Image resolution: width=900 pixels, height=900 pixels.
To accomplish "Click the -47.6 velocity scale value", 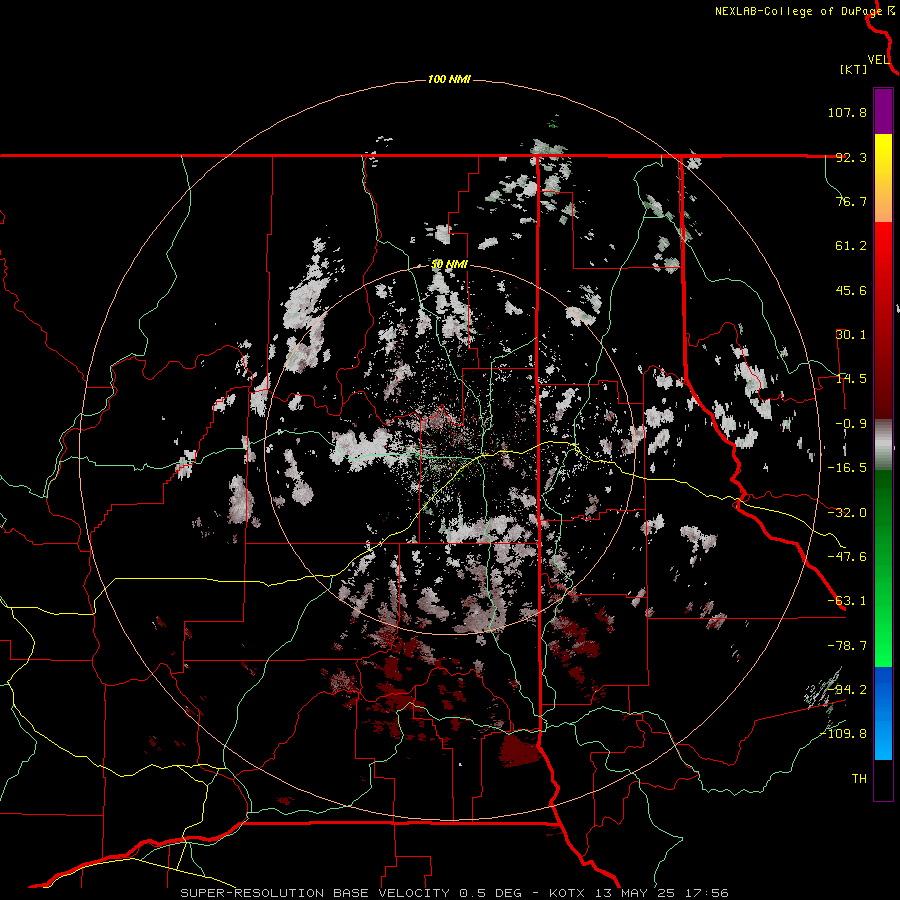I will (x=847, y=557).
